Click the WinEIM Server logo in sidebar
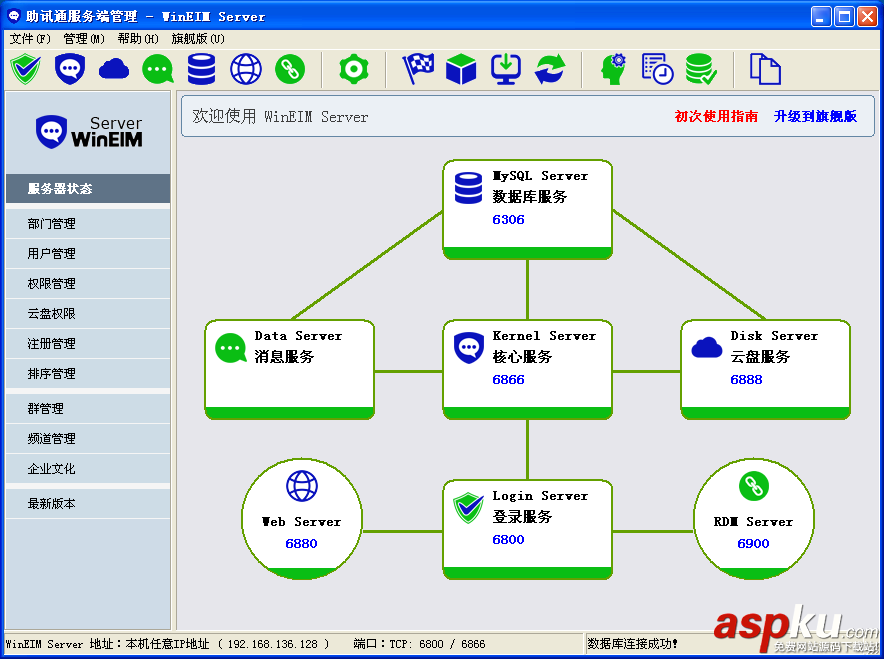The image size is (884, 659). pyautogui.click(x=89, y=132)
